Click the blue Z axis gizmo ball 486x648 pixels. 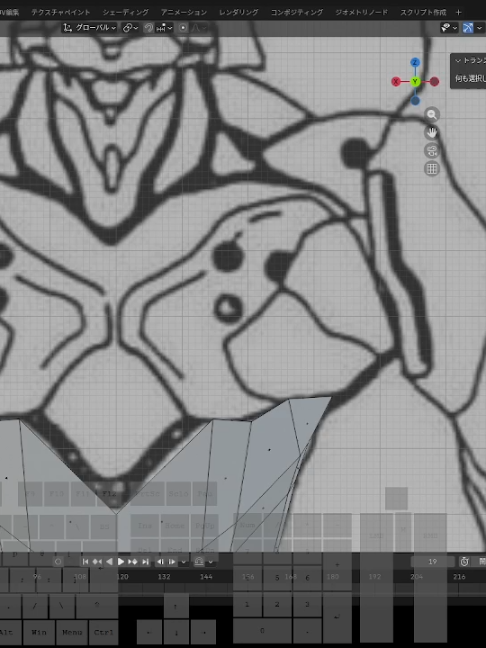tap(415, 62)
